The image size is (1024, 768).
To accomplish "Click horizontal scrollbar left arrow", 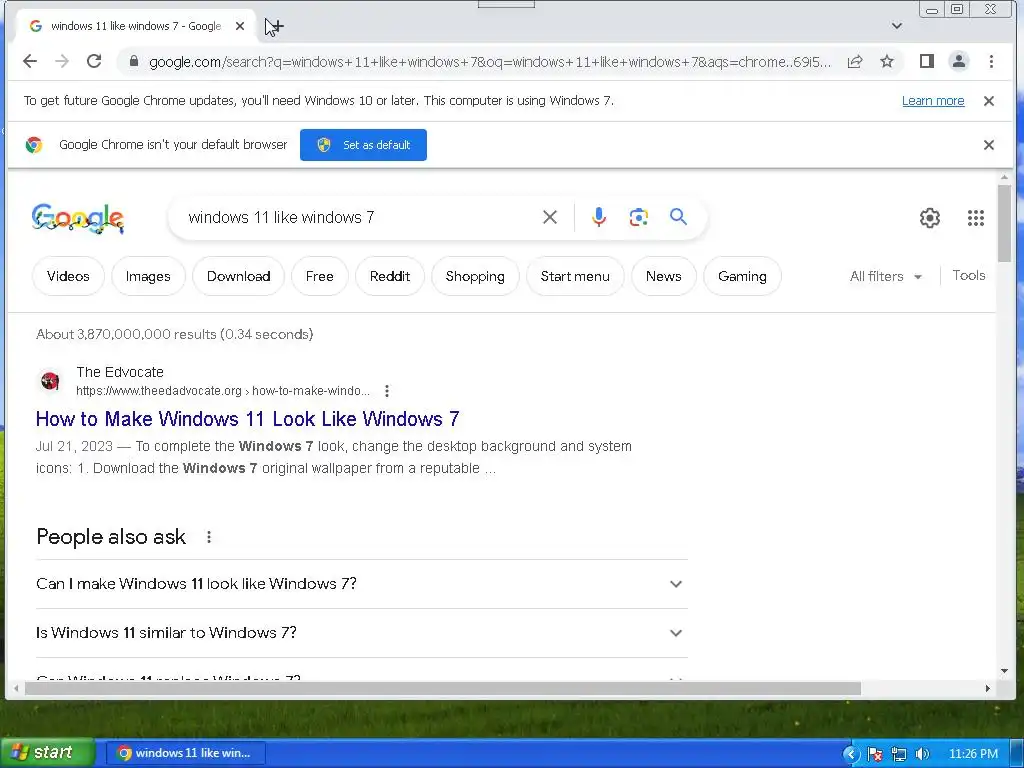I will [16, 688].
